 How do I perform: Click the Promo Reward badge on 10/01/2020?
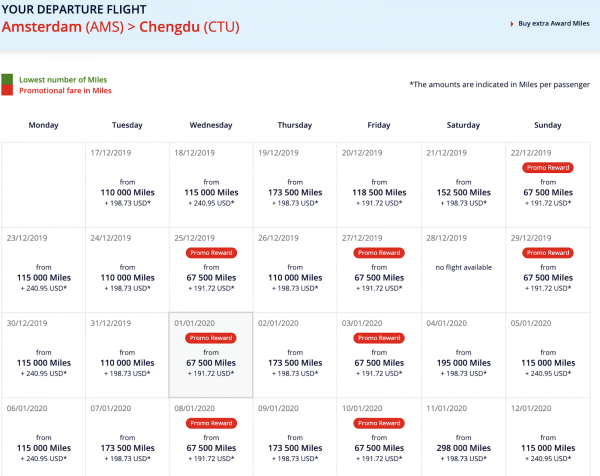[379, 424]
